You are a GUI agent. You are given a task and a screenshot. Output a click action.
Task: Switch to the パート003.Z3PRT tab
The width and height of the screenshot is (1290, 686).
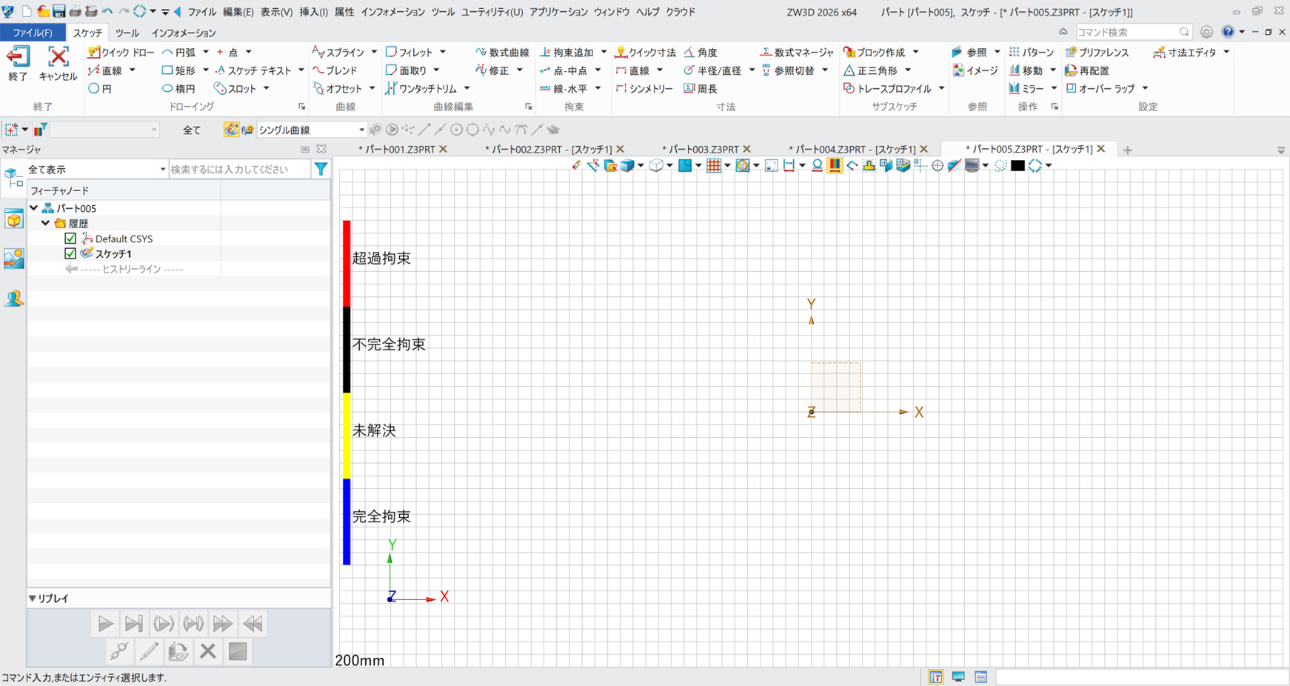(699, 149)
